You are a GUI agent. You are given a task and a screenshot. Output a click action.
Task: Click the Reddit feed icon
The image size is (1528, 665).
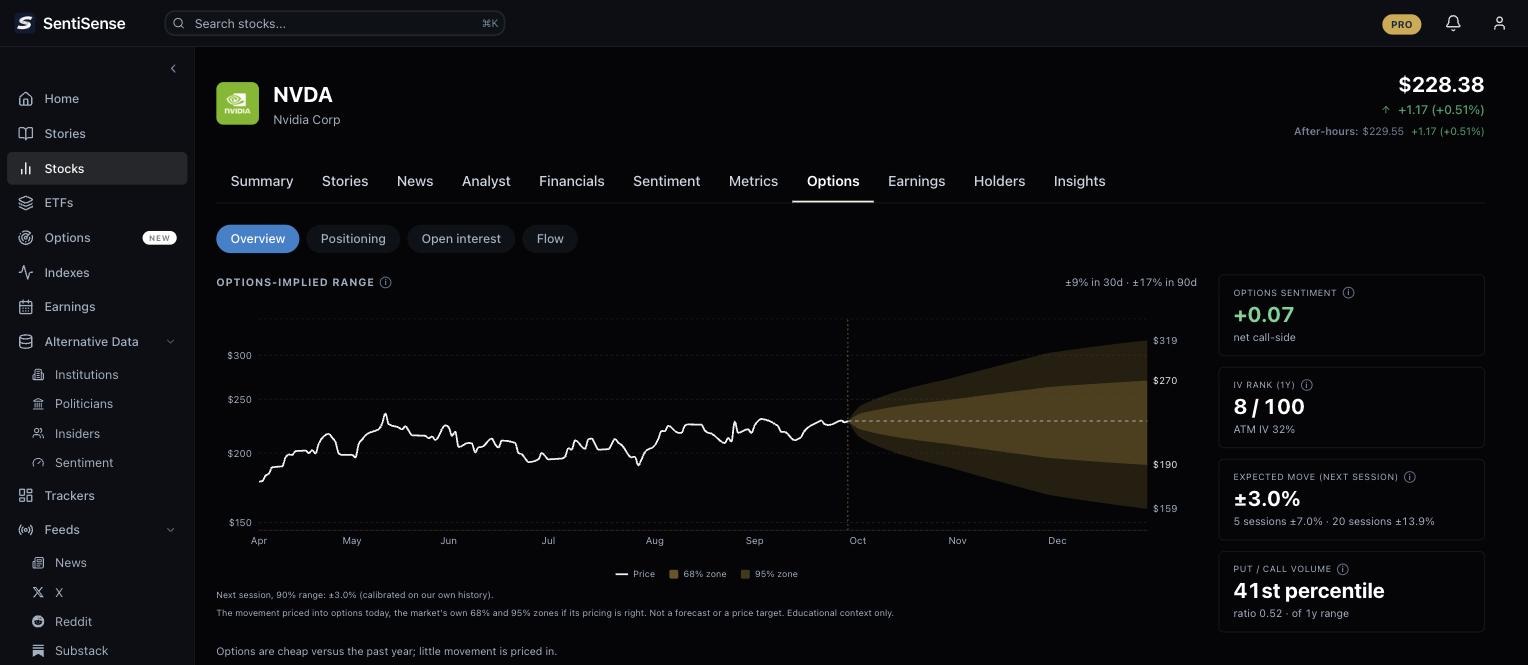38,622
